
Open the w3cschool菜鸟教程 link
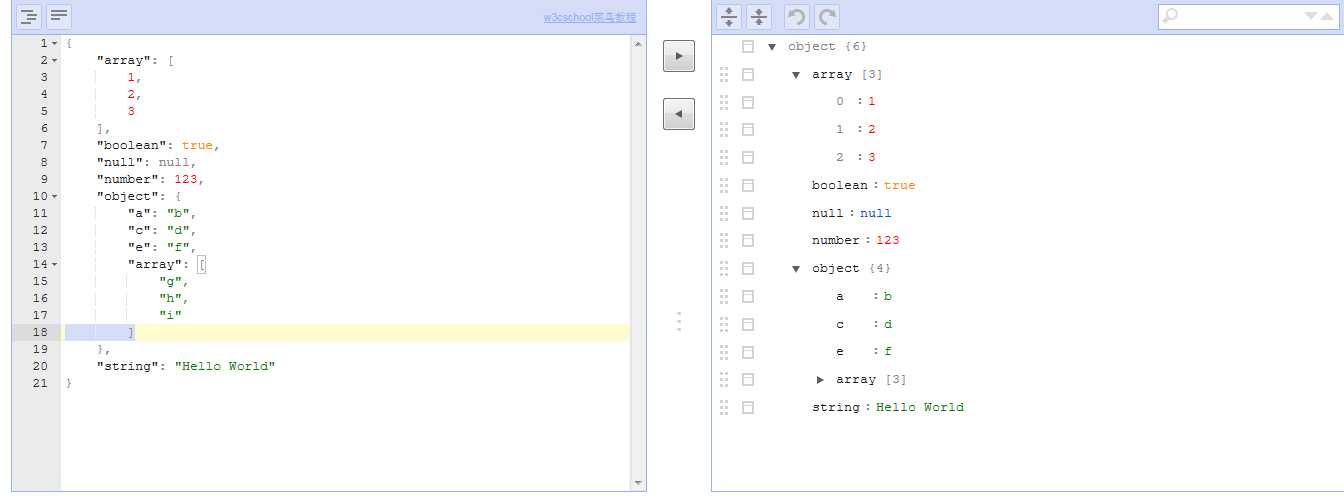click(590, 17)
